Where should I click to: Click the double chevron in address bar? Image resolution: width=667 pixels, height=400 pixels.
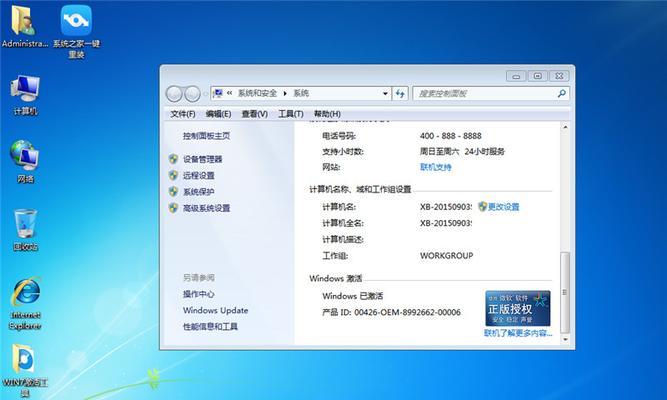pyautogui.click(x=229, y=93)
